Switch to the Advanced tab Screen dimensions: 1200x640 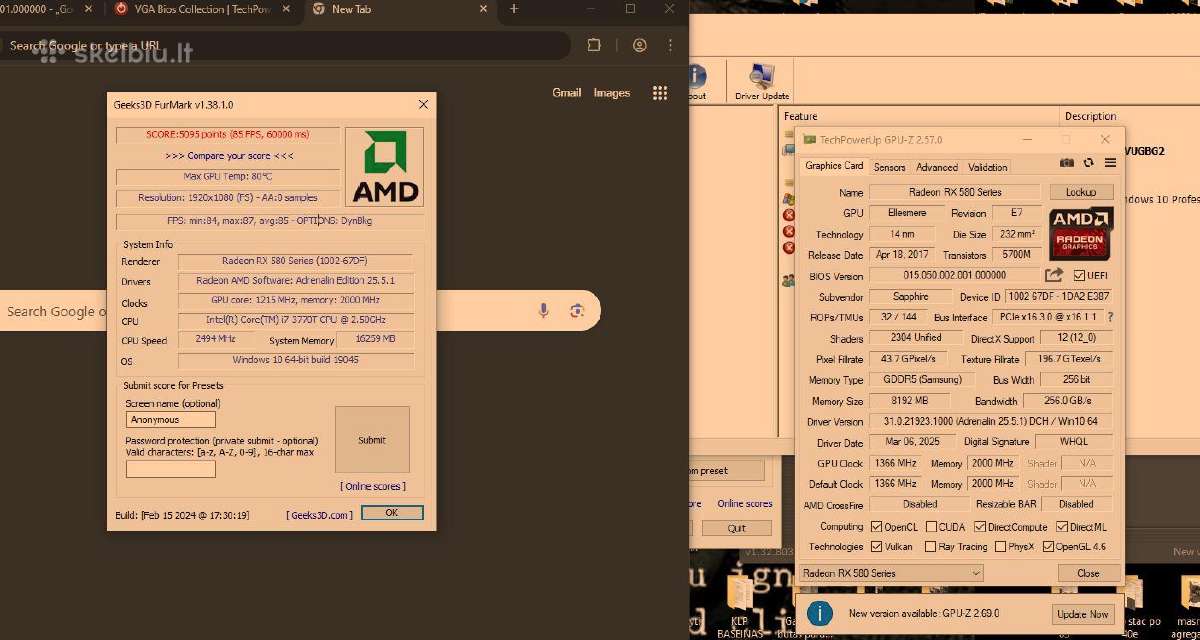(937, 167)
